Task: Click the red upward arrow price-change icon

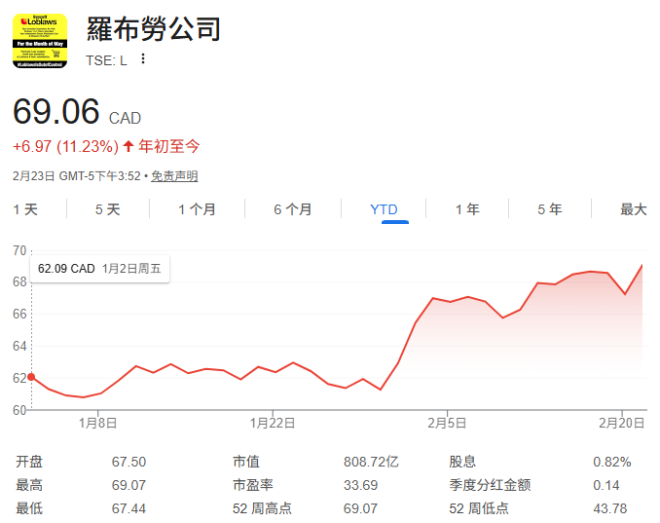Action: tap(128, 146)
